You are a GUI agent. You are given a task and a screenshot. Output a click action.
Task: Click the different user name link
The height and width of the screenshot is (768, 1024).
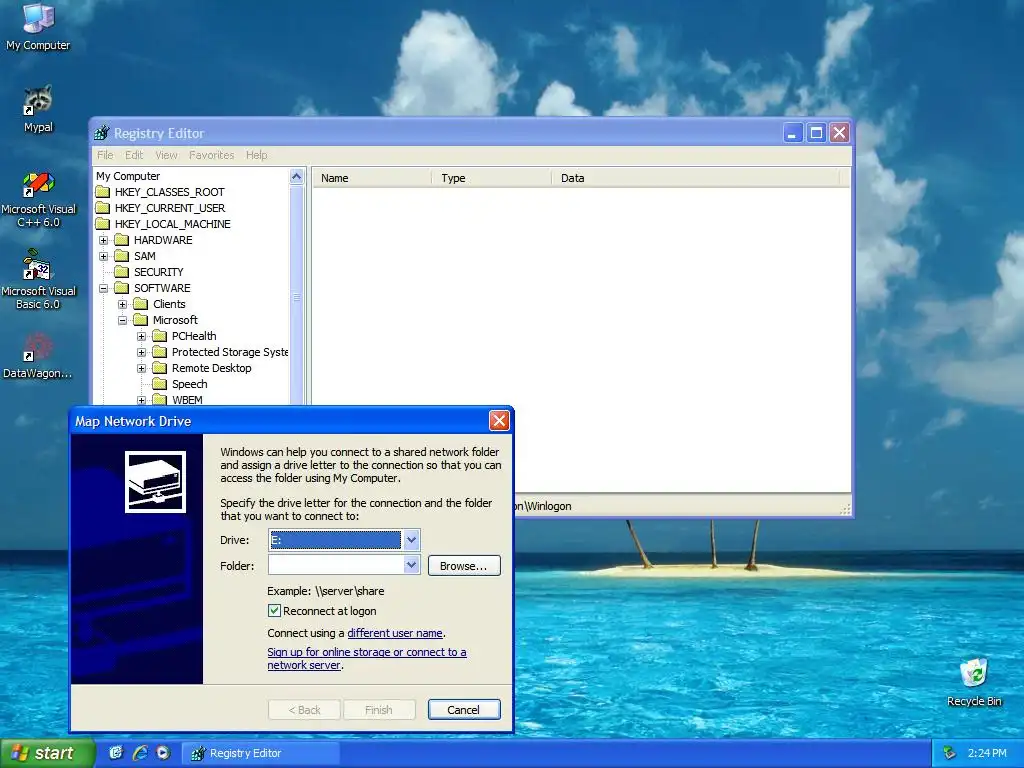click(x=394, y=633)
